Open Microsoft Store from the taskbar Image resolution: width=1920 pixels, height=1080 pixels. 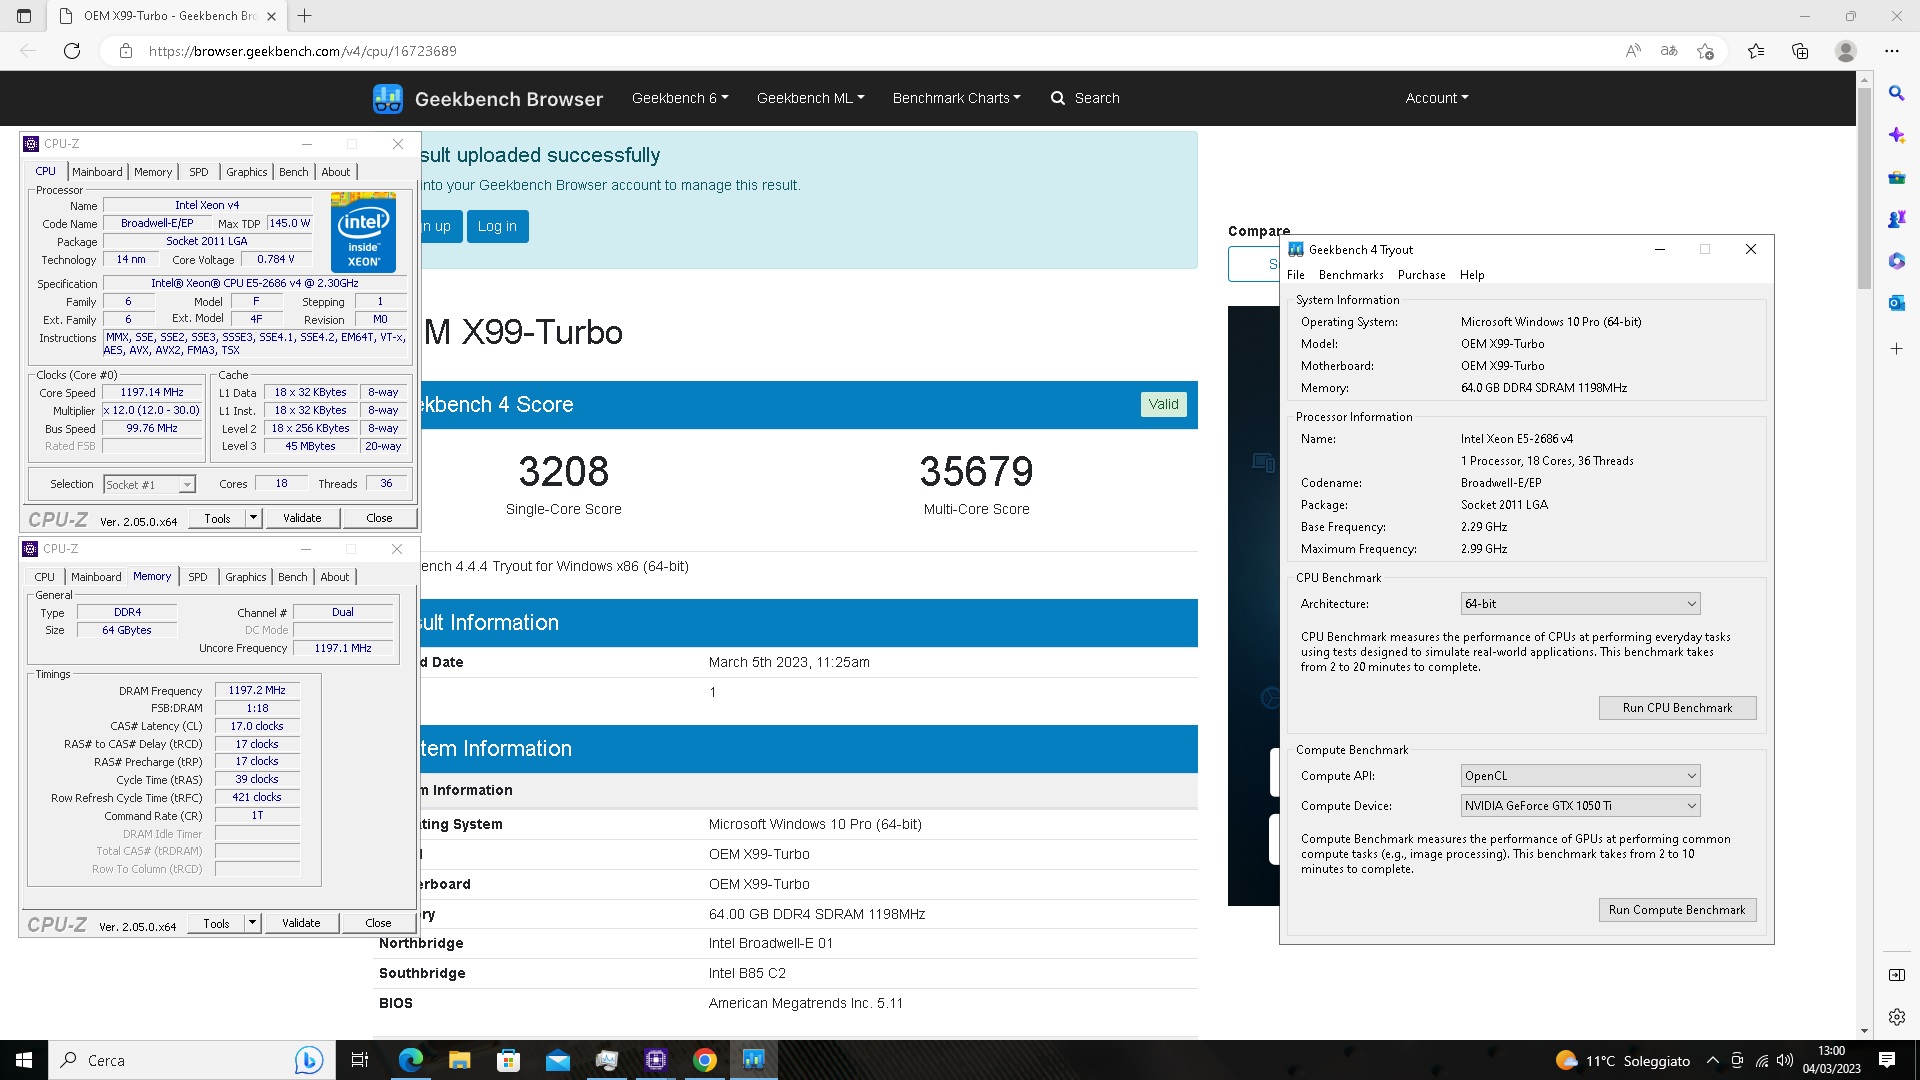tap(508, 1060)
